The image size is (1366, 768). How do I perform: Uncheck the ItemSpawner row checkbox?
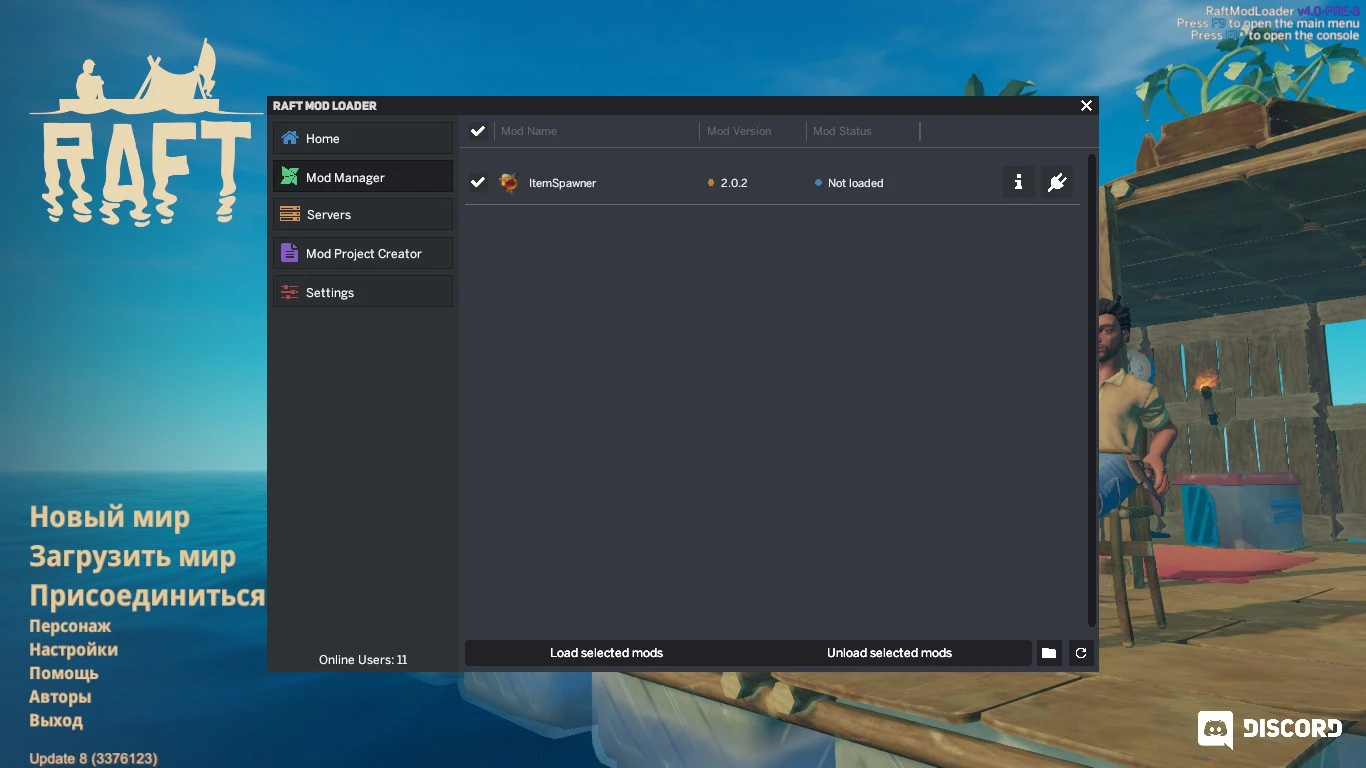tap(477, 182)
